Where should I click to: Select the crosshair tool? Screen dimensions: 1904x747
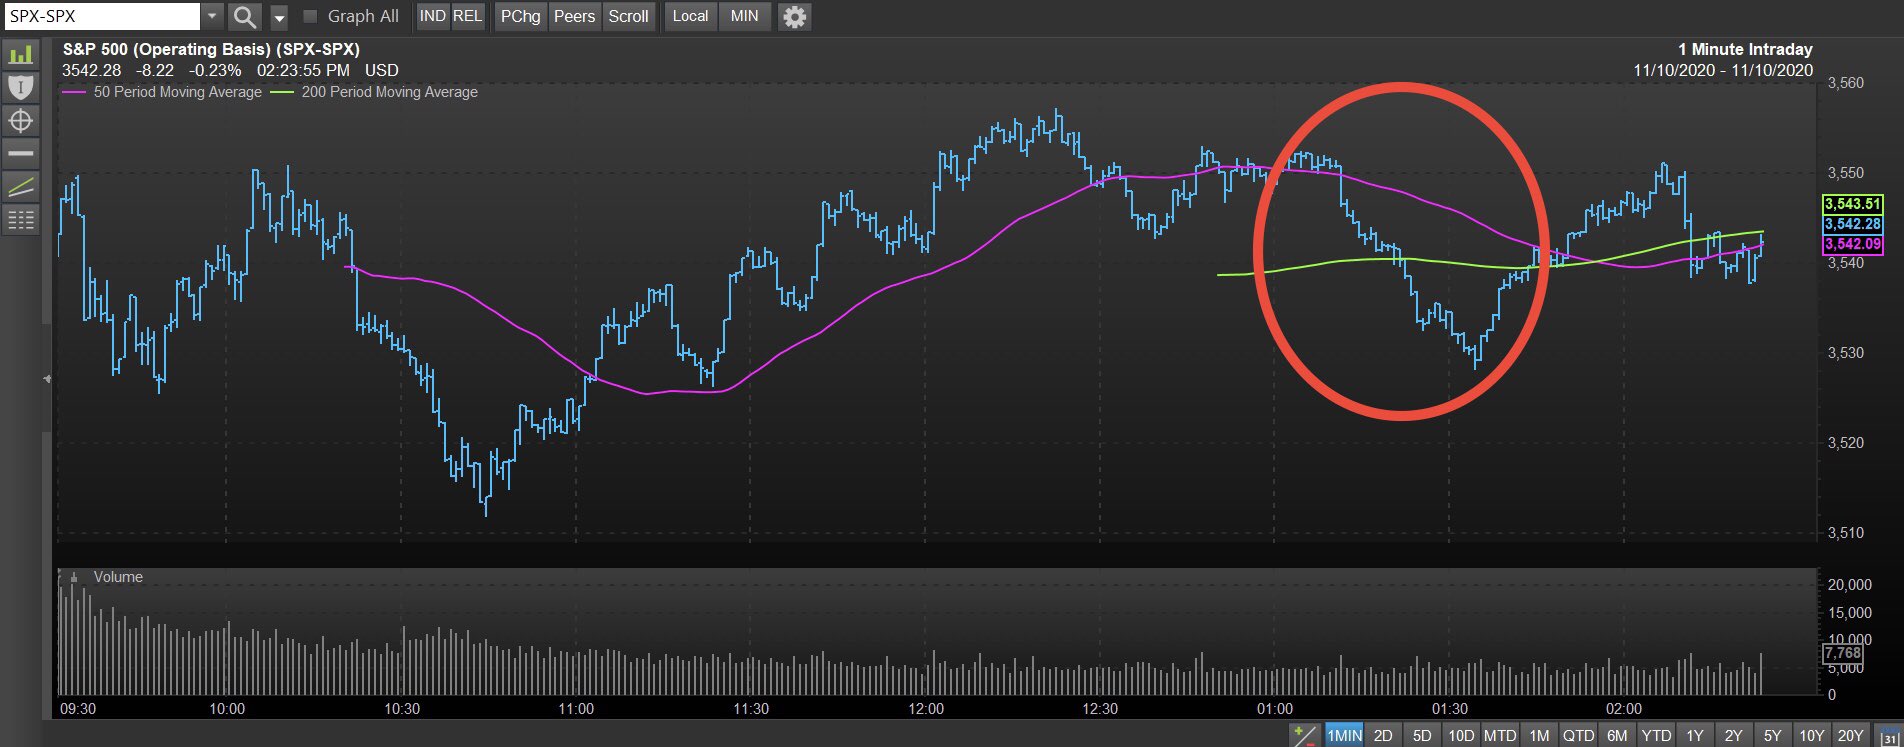pos(21,121)
